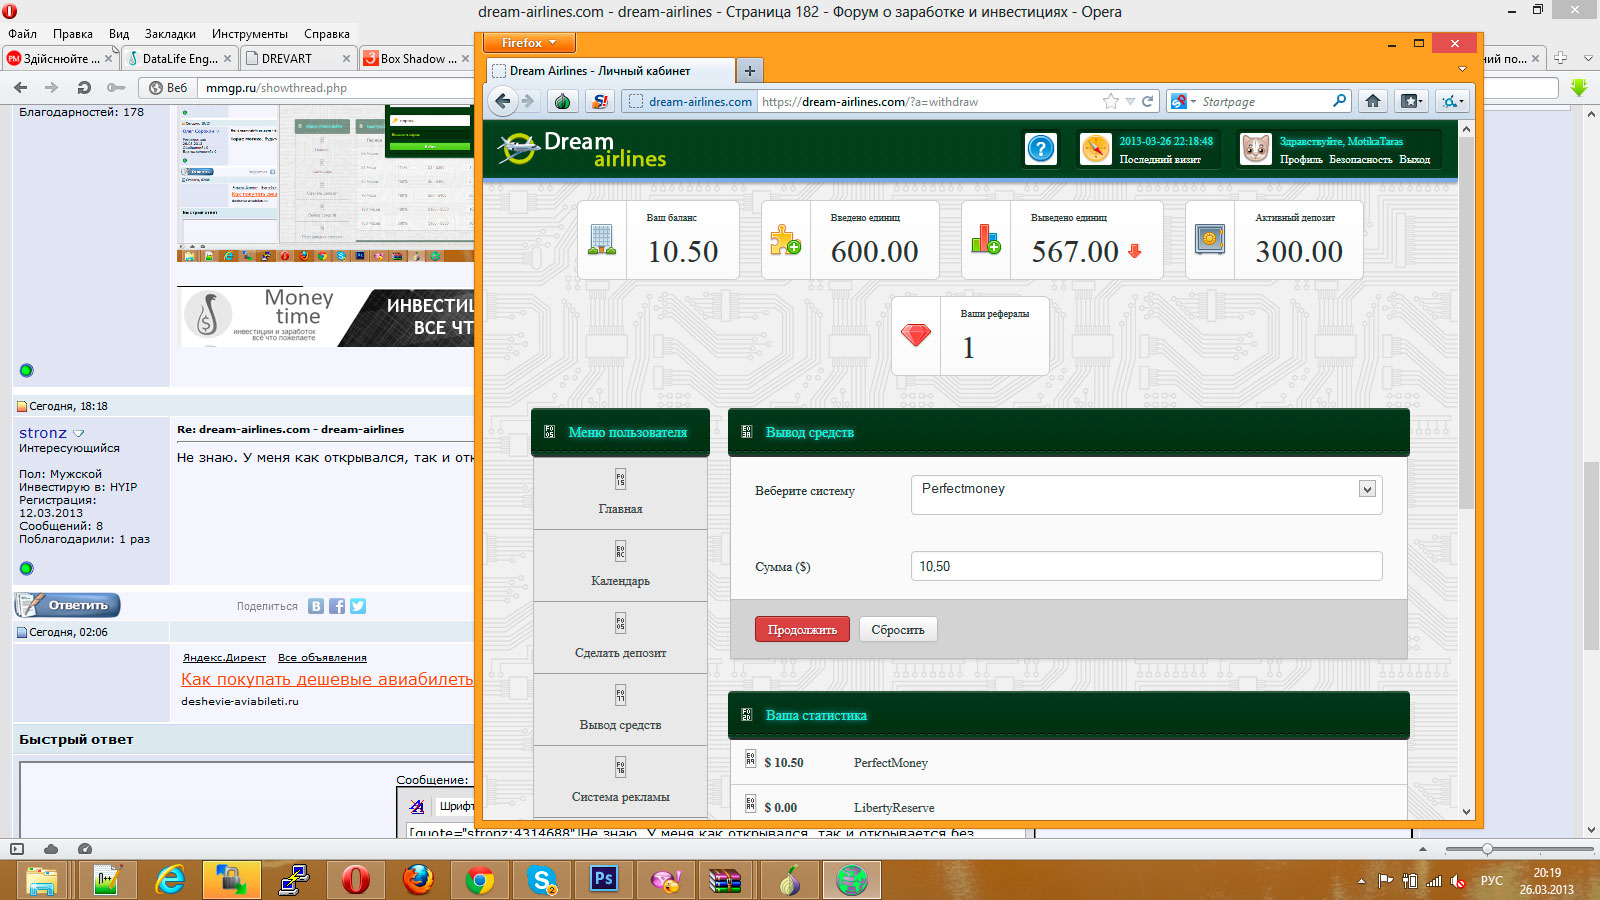This screenshot has width=1600, height=900.
Task: Show hidden system tray icons
Action: [1361, 881]
